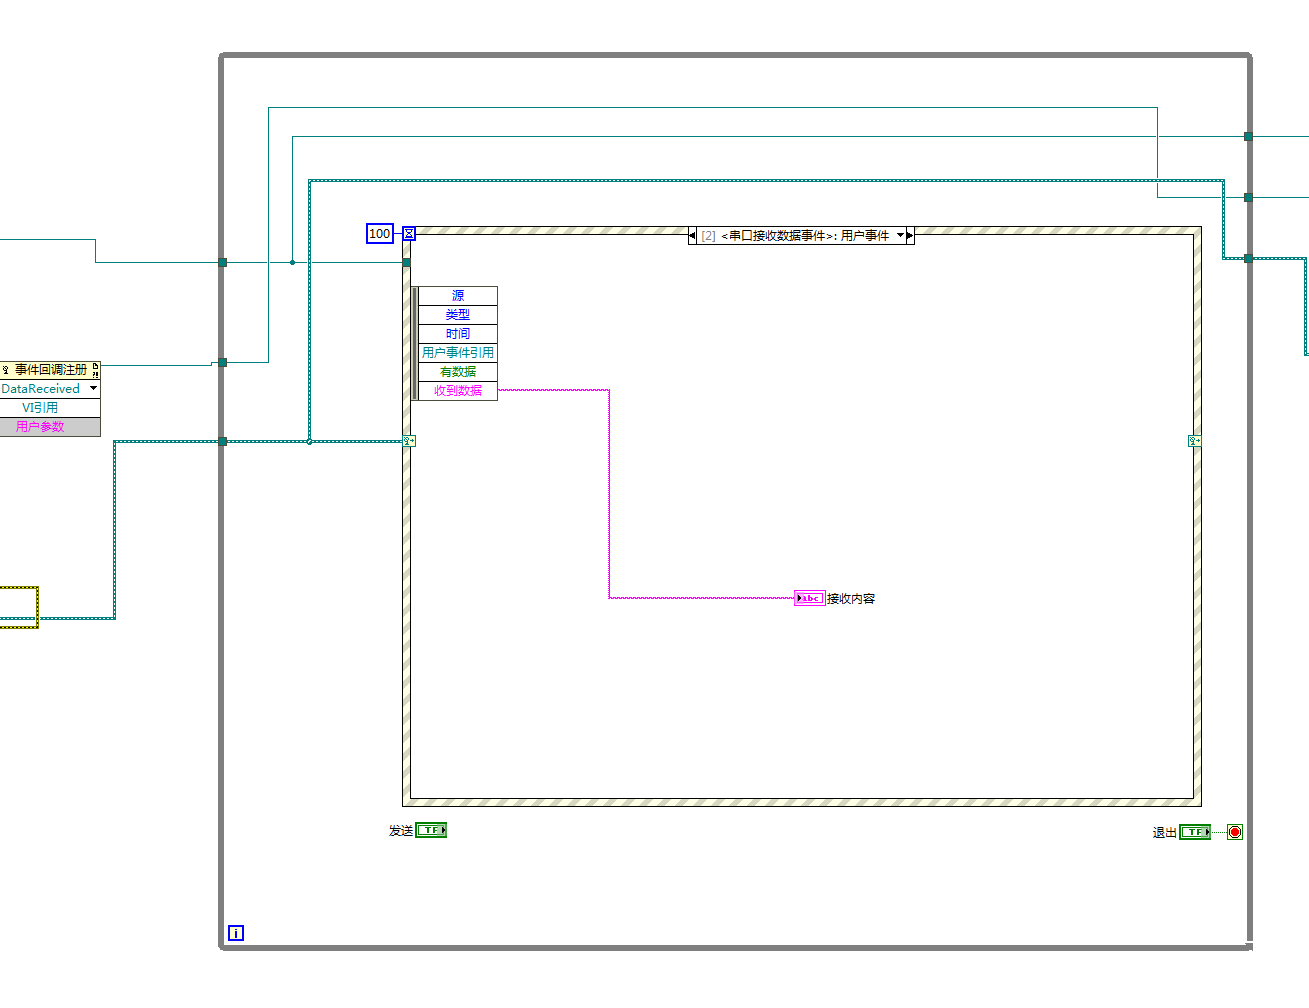
Task: Click the right dynamic event terminal
Action: pyautogui.click(x=1194, y=441)
